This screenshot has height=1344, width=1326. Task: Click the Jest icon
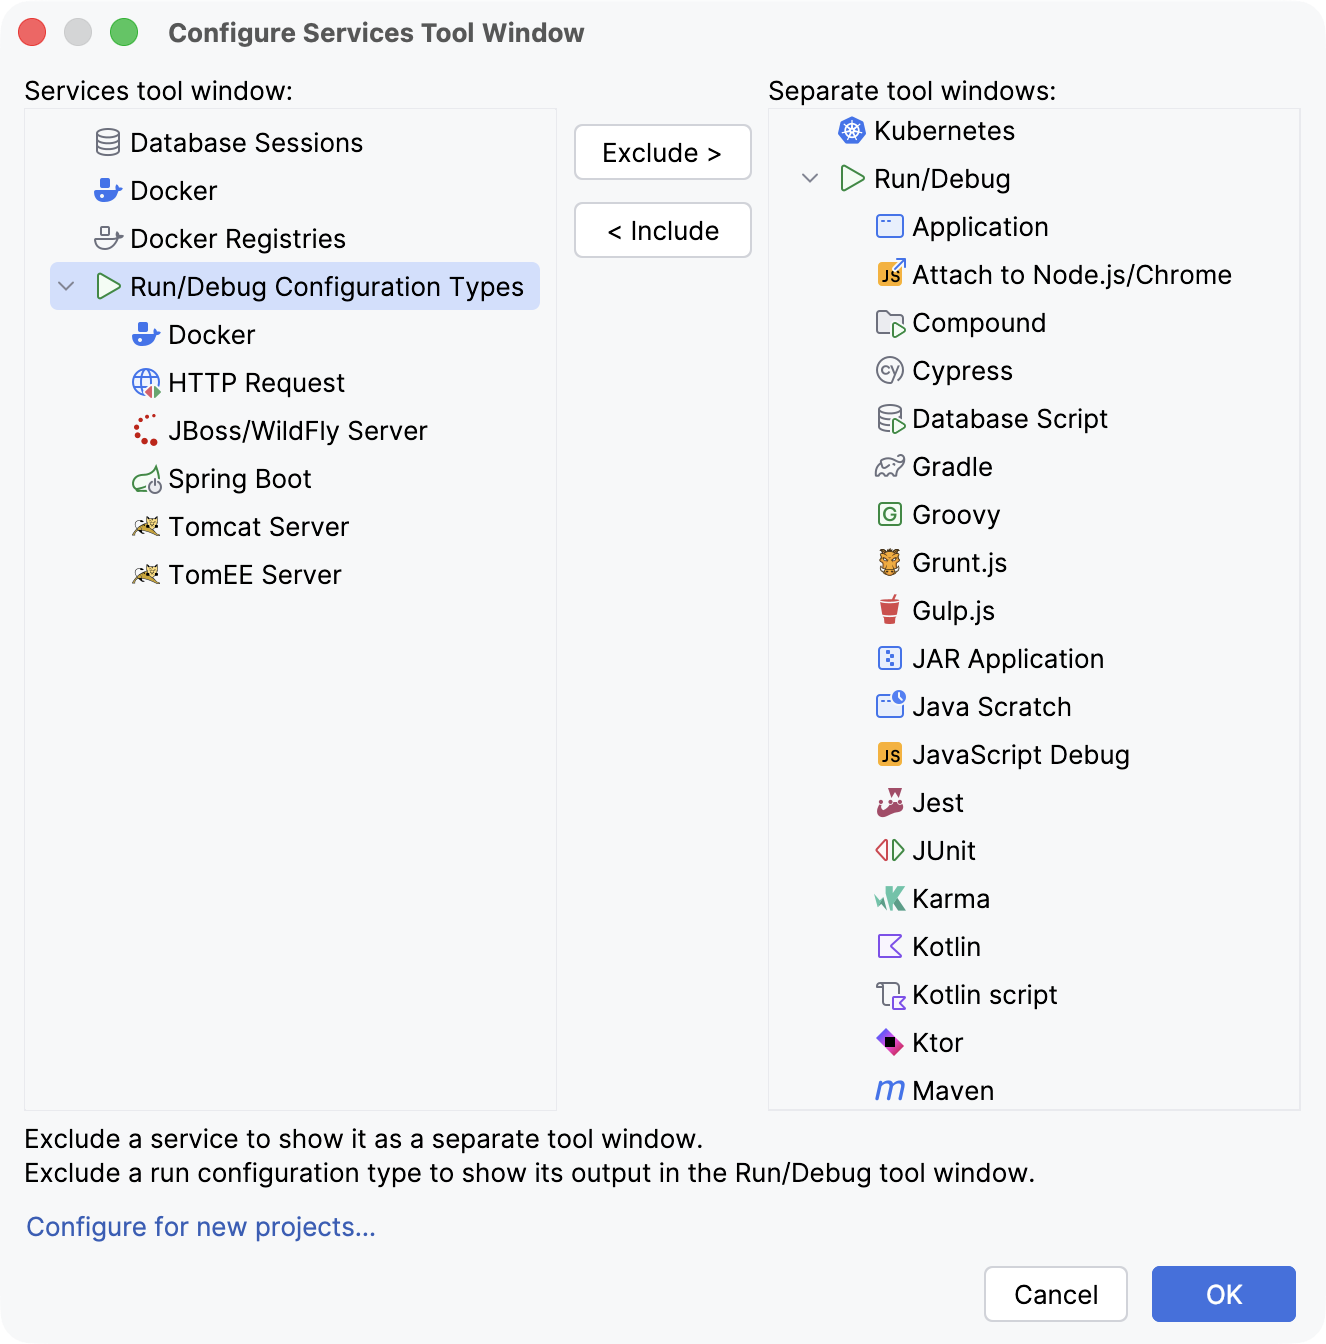click(x=890, y=803)
